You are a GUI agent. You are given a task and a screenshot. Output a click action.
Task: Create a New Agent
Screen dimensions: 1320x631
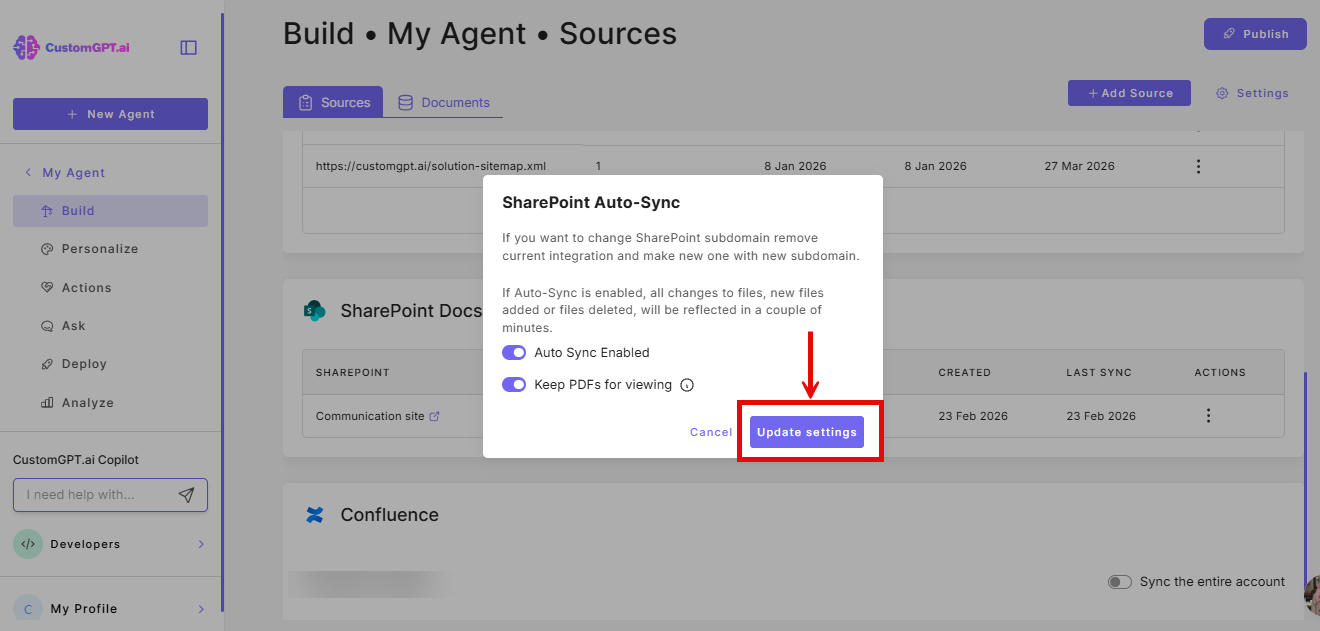110,114
